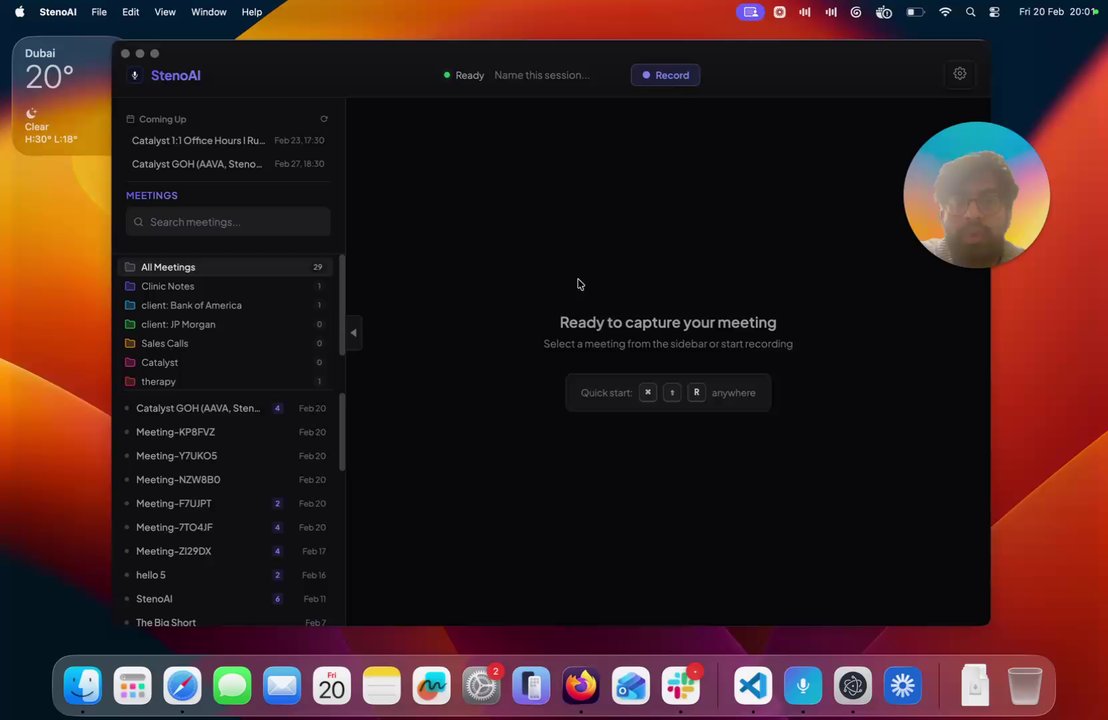Open The Big Short meeting
Image resolution: width=1108 pixels, height=720 pixels.
(226, 622)
